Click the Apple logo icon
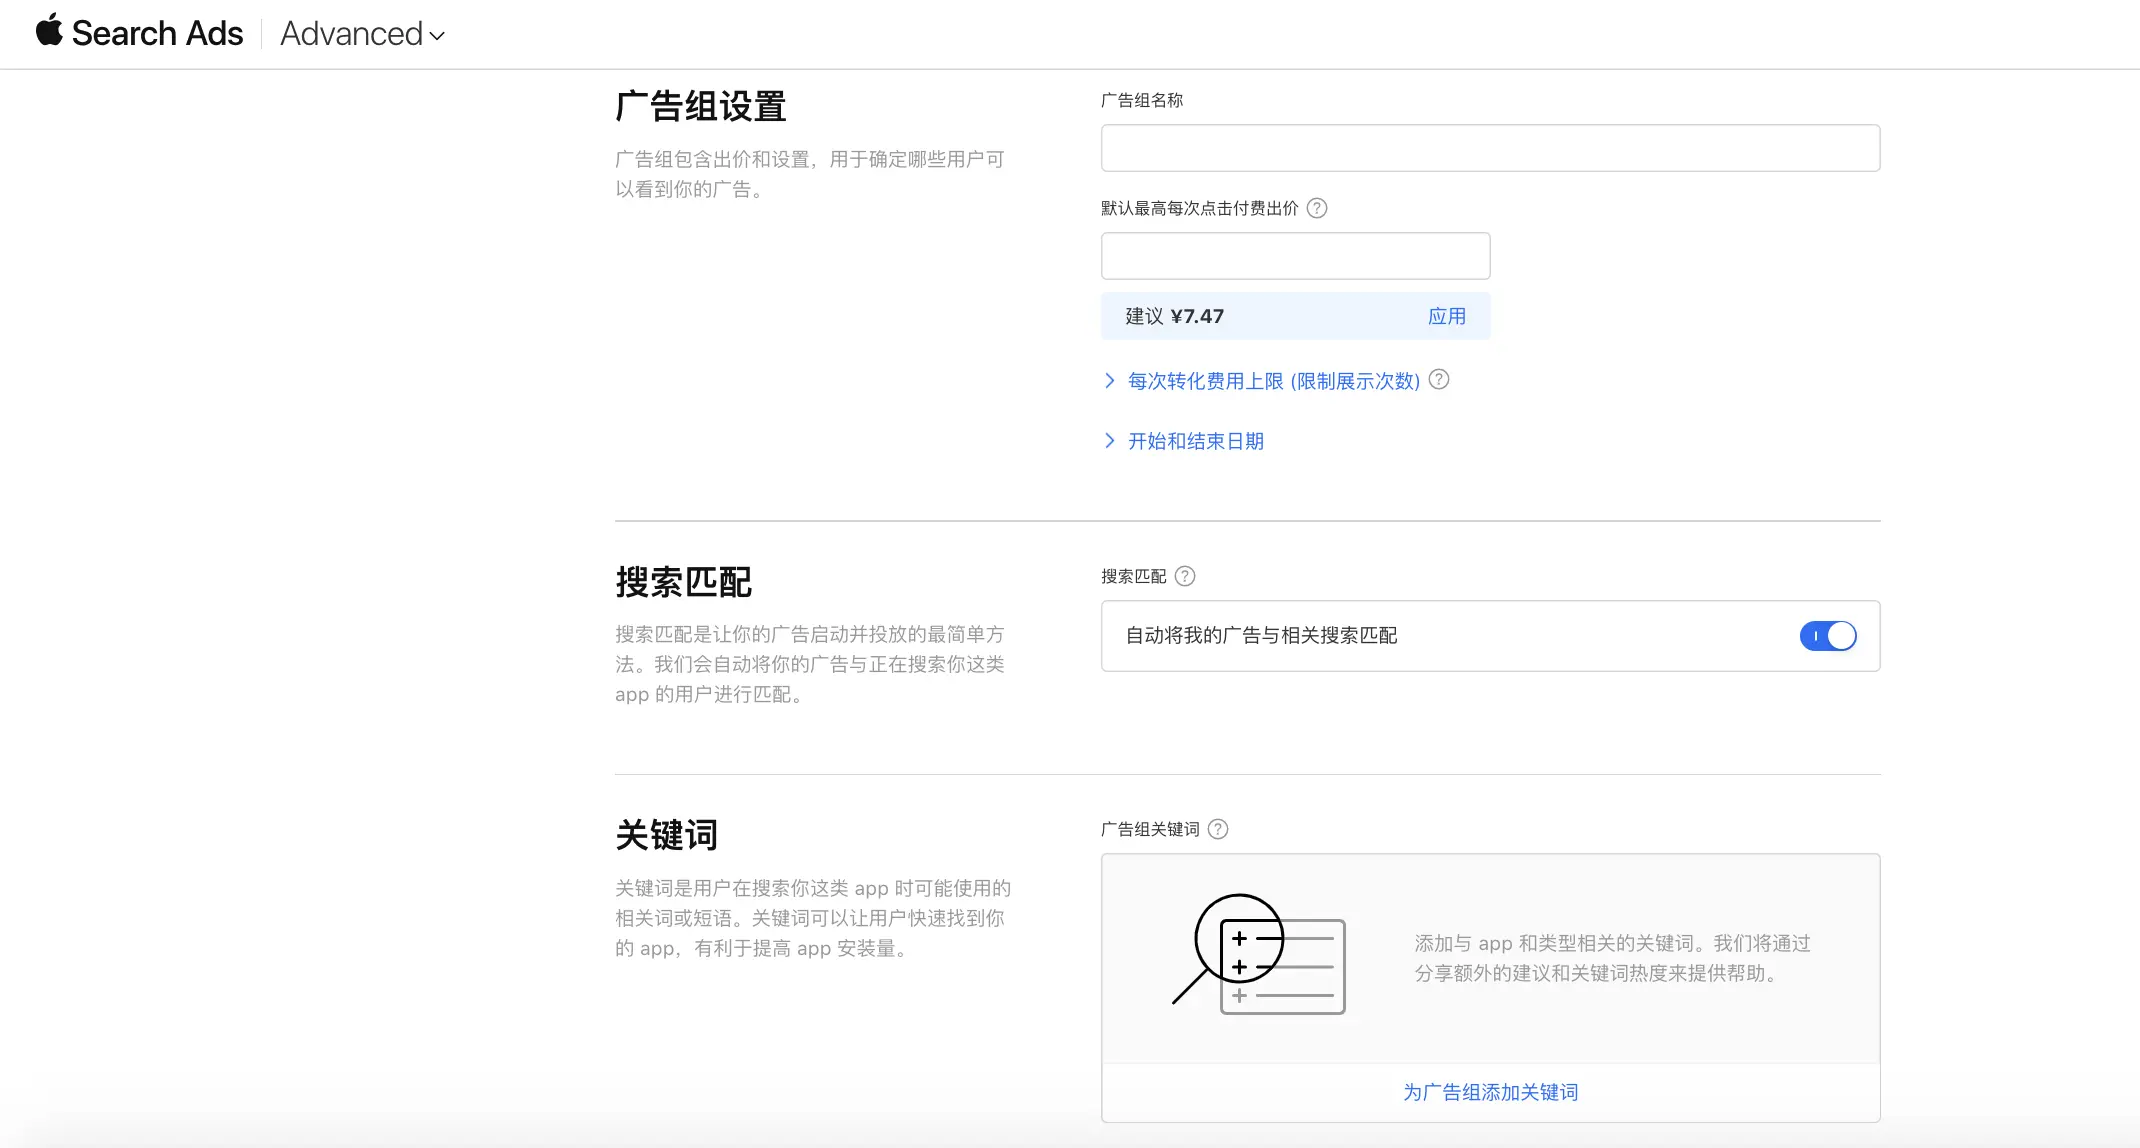The width and height of the screenshot is (2140, 1148). click(49, 31)
